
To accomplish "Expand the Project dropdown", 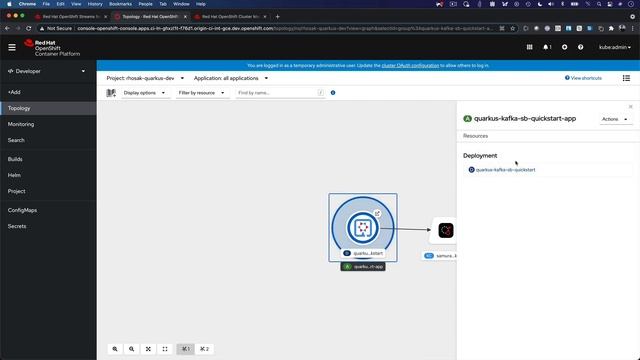I will [145, 78].
